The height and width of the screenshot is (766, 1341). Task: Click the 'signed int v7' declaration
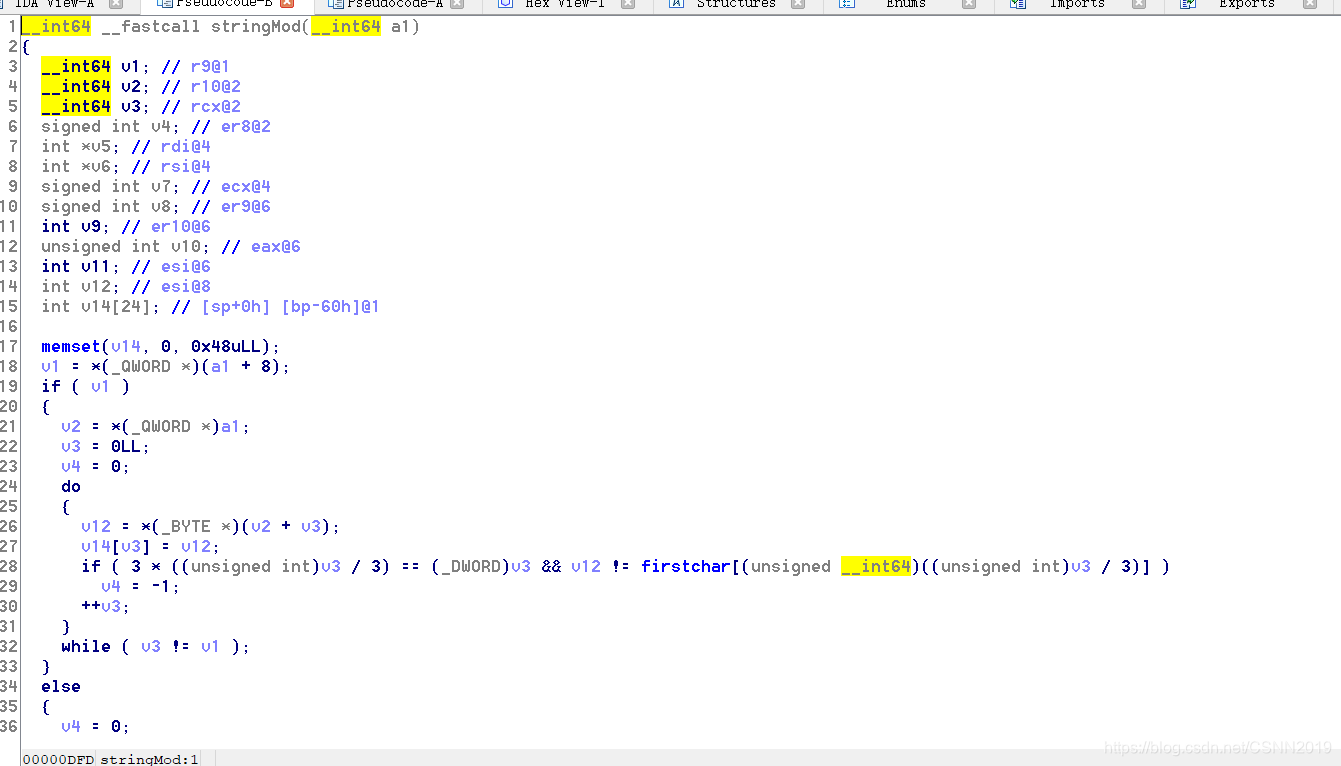106,186
